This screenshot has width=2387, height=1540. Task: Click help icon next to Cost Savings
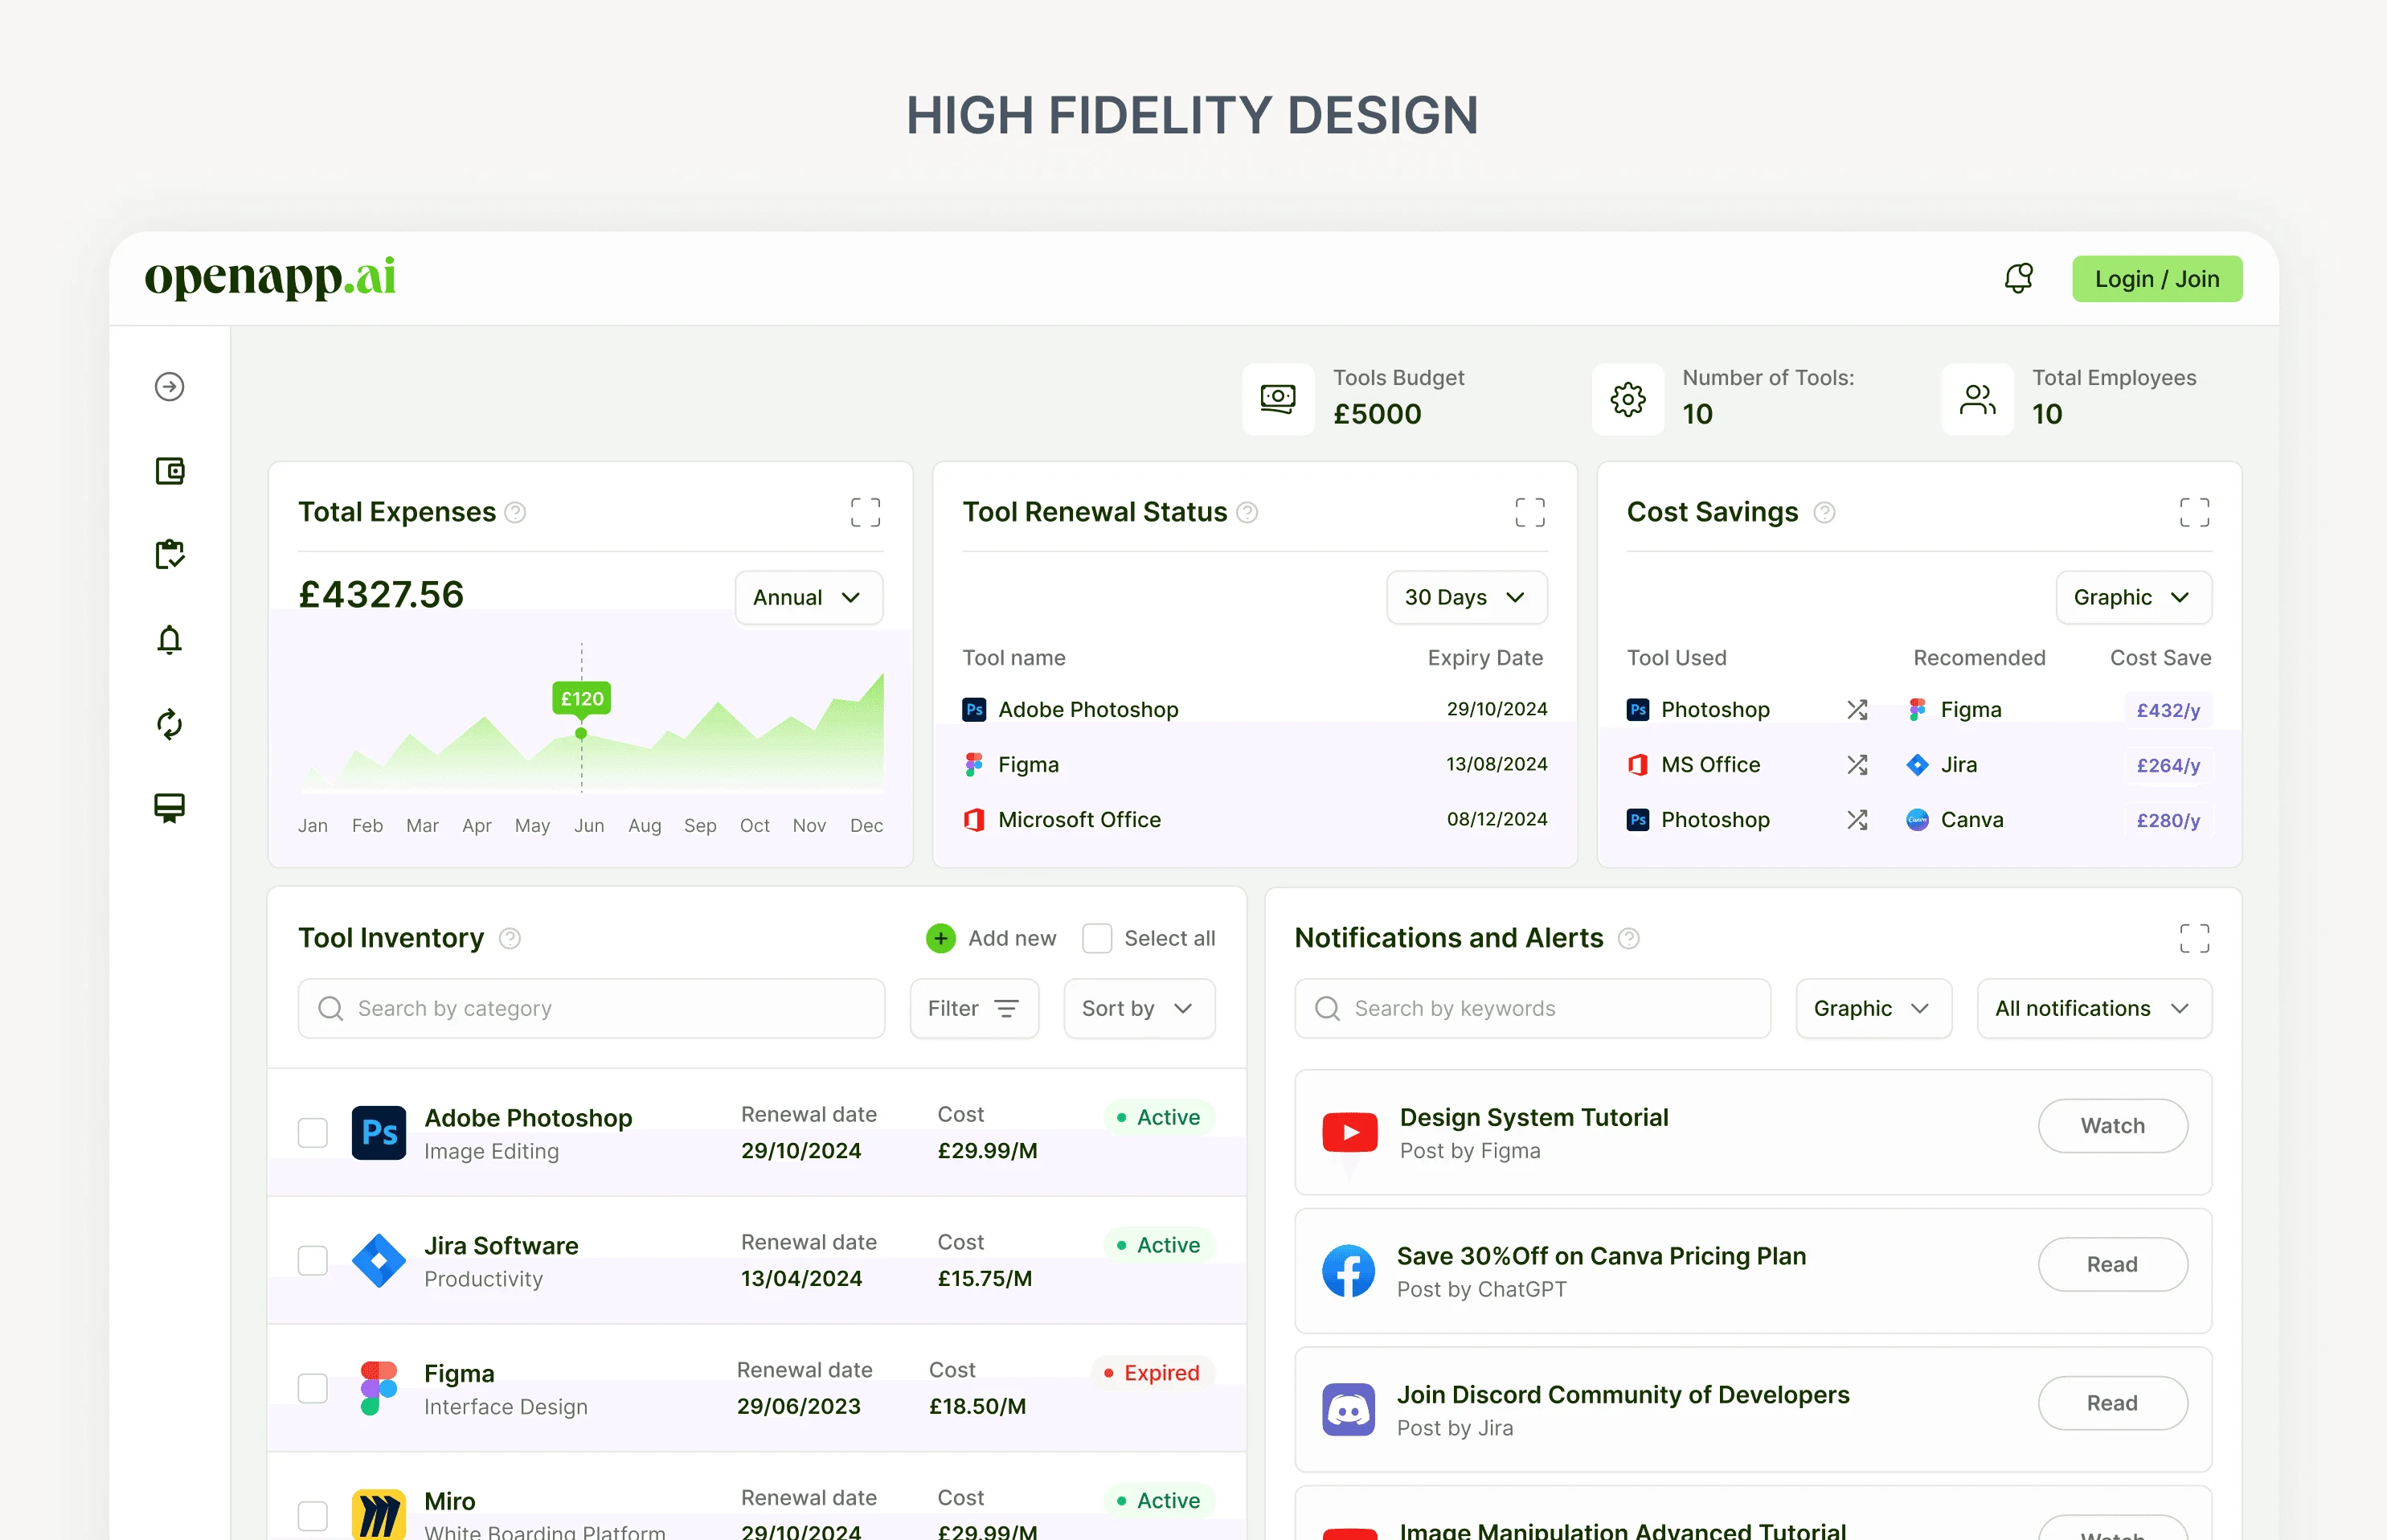pos(1824,512)
